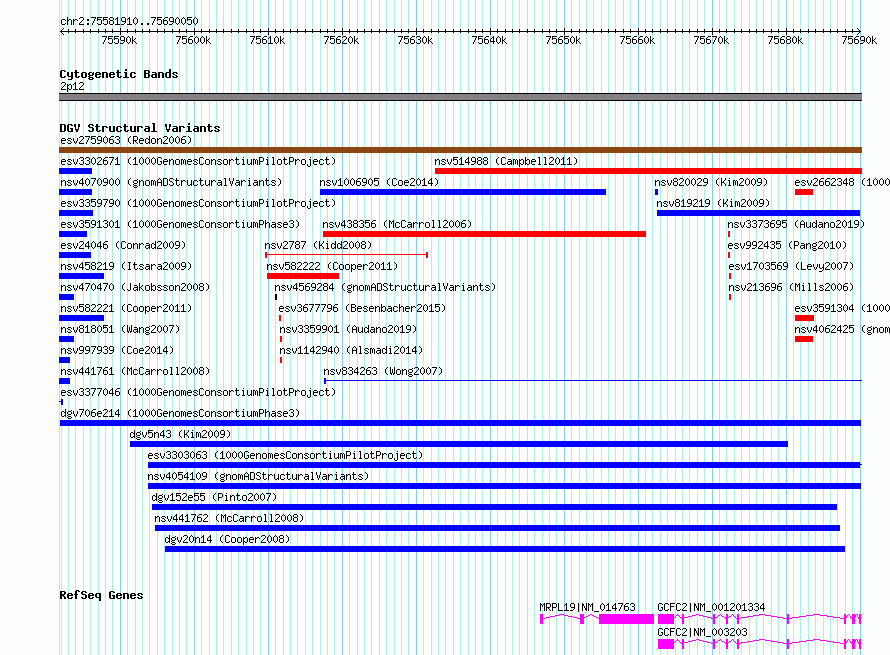
Task: Select nsv4054109 (gnomADStructuralVariants) label
Action: pyautogui.click(x=258, y=476)
